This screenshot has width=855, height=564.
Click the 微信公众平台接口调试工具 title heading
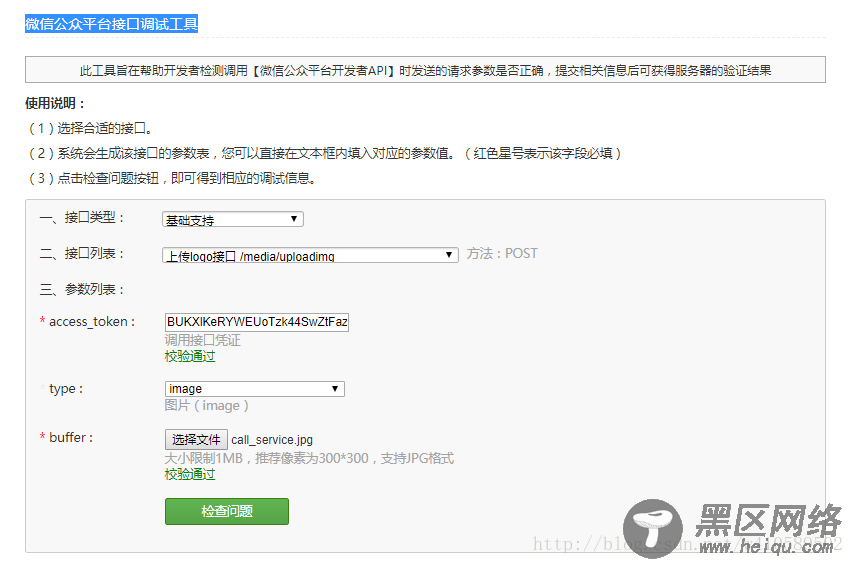tap(111, 24)
